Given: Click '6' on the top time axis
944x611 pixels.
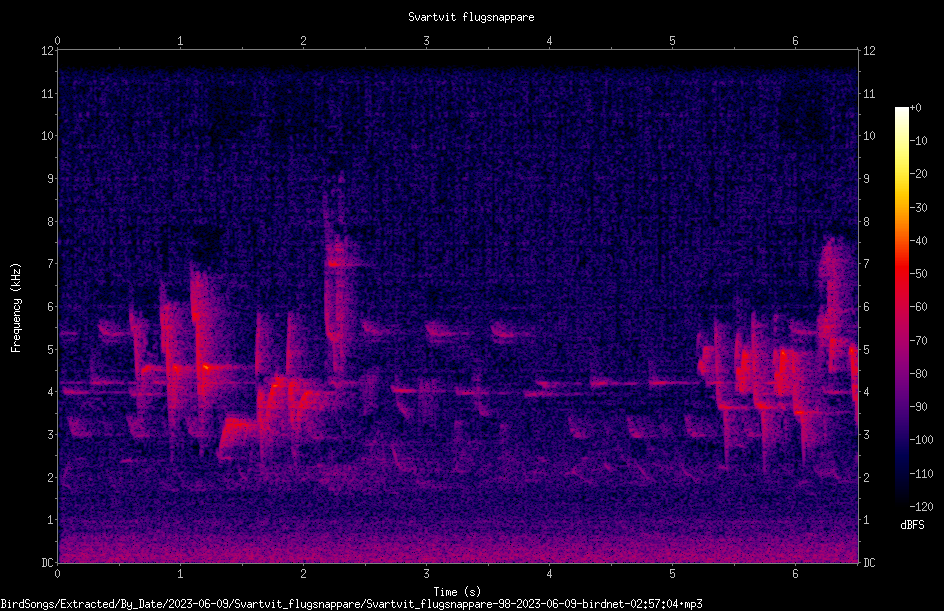Looking at the screenshot, I should pos(795,41).
